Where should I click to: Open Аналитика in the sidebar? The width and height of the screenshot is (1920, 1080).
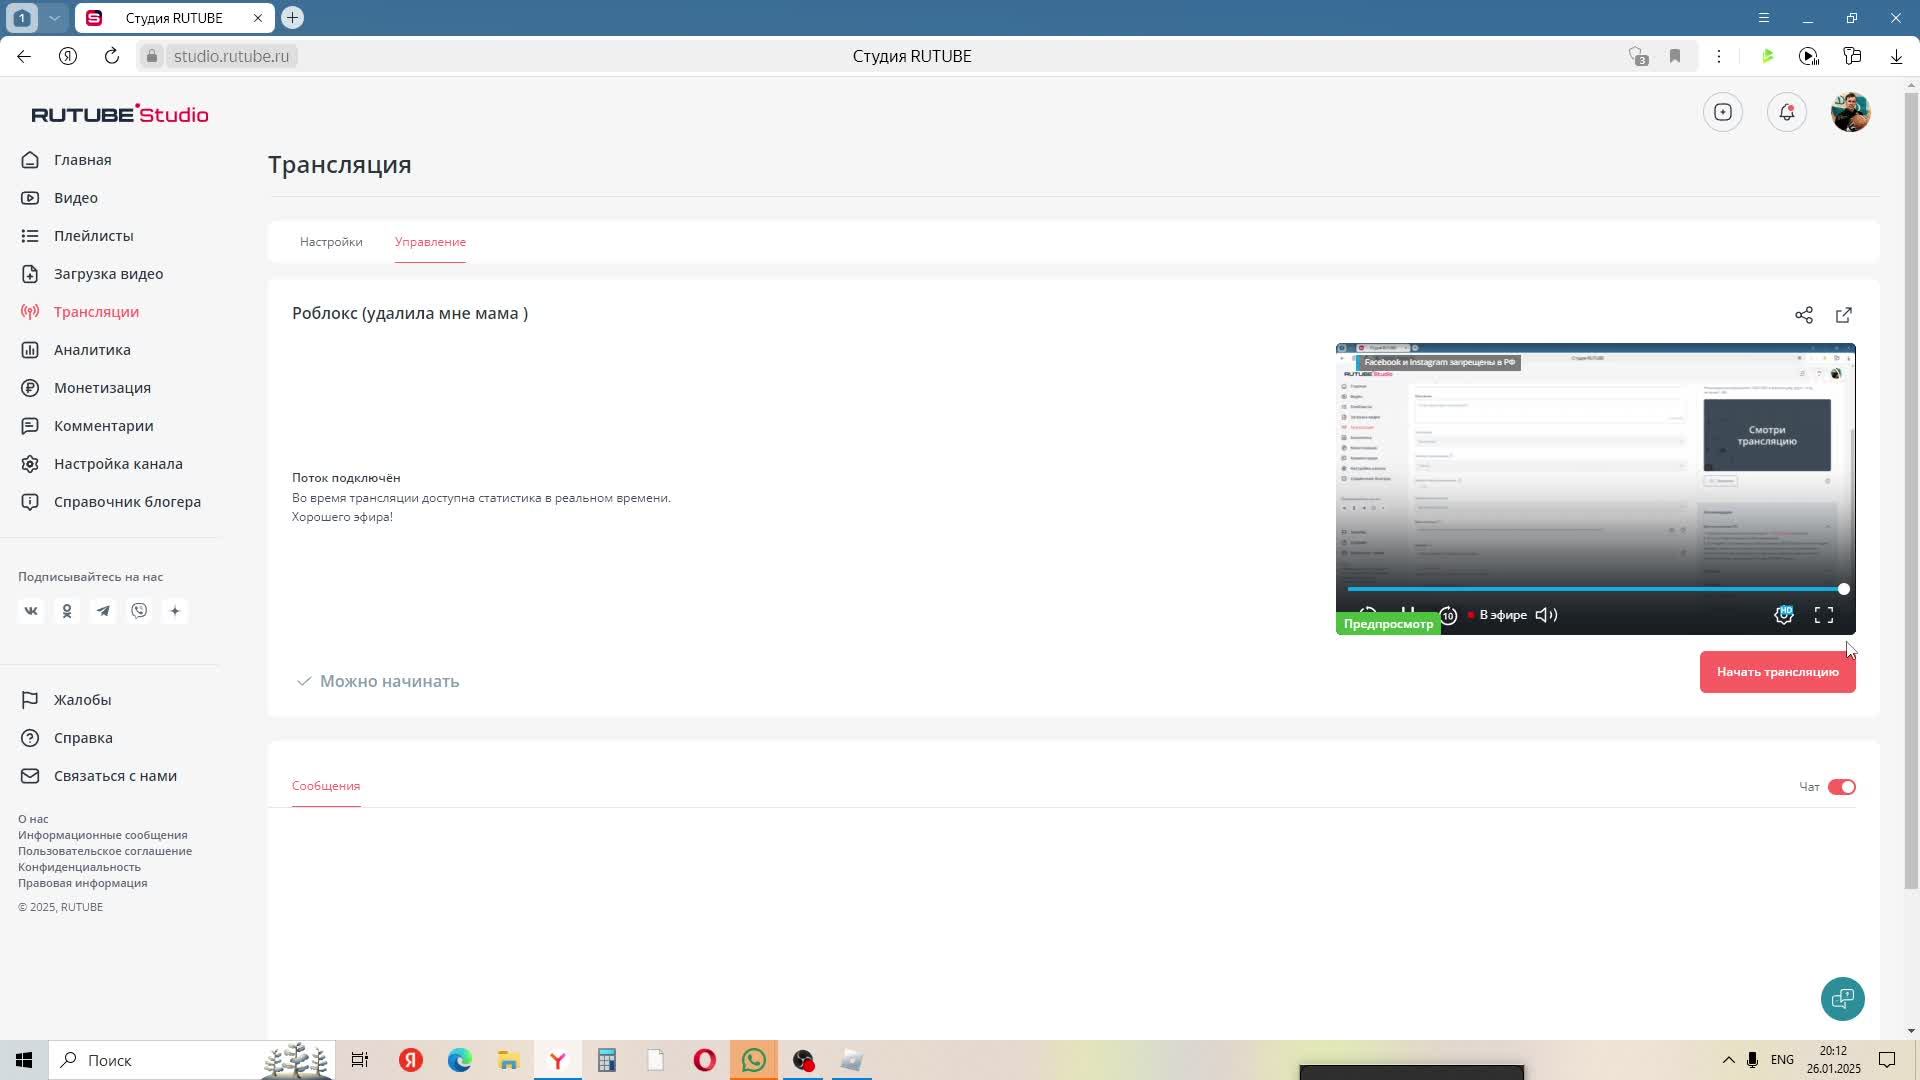pyautogui.click(x=92, y=350)
